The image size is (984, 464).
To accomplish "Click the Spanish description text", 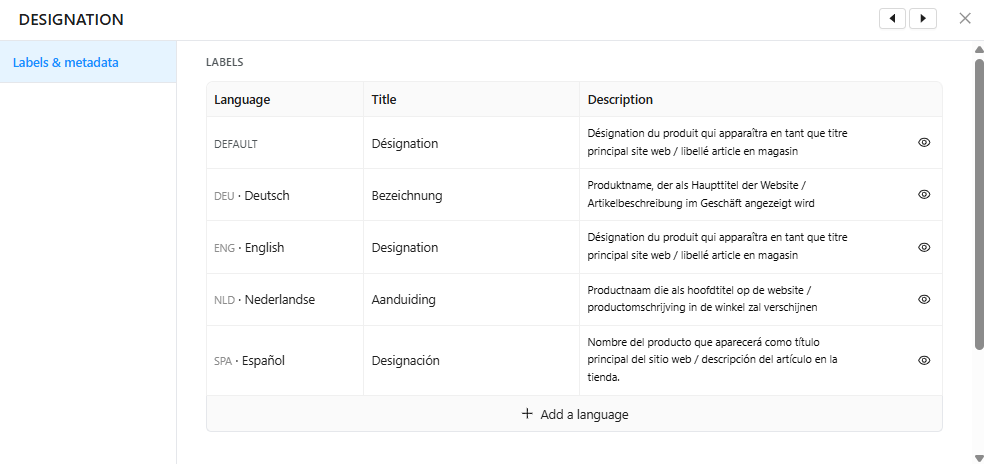I will coord(714,360).
